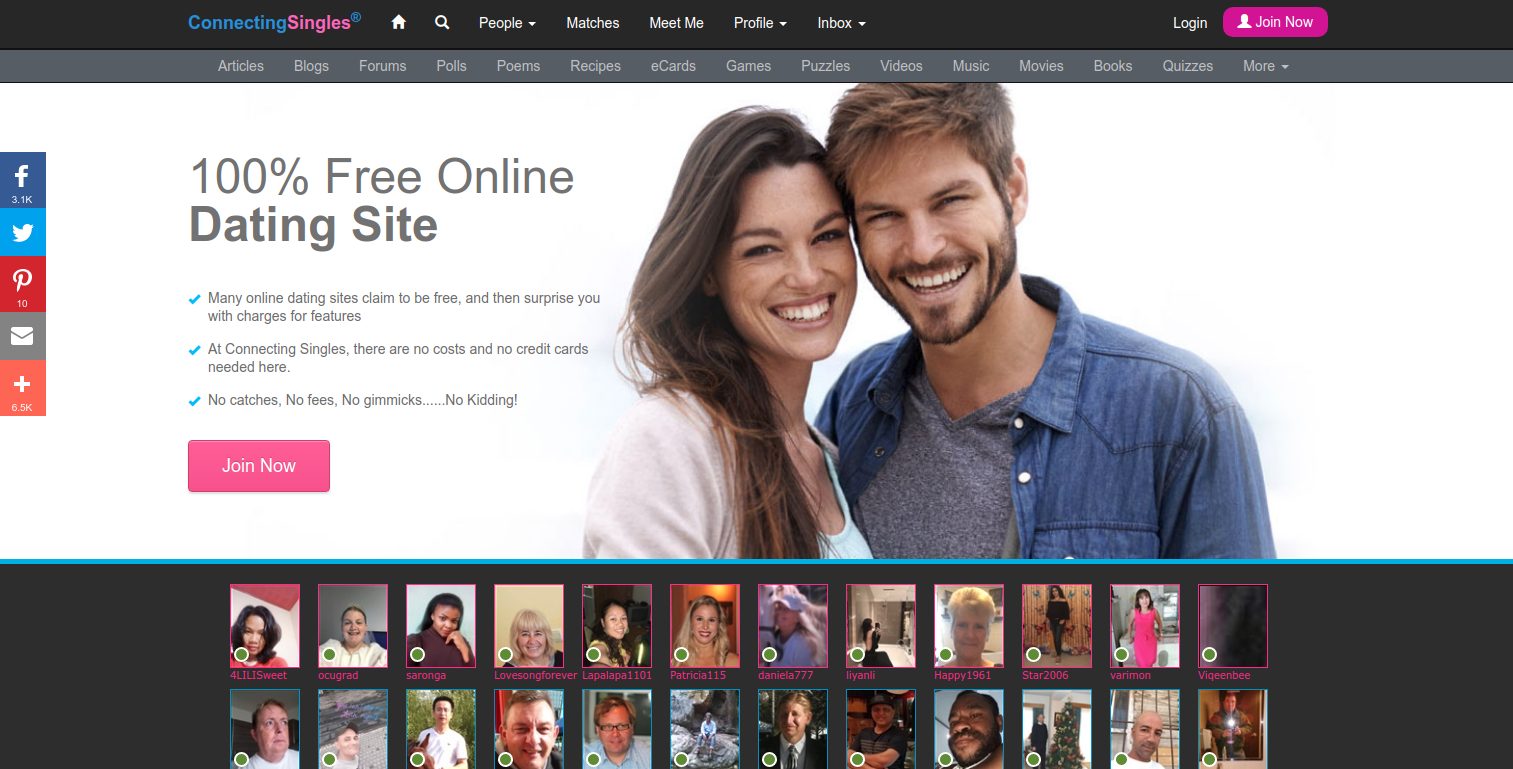Open the Polls section
The height and width of the screenshot is (769, 1513).
click(x=452, y=66)
